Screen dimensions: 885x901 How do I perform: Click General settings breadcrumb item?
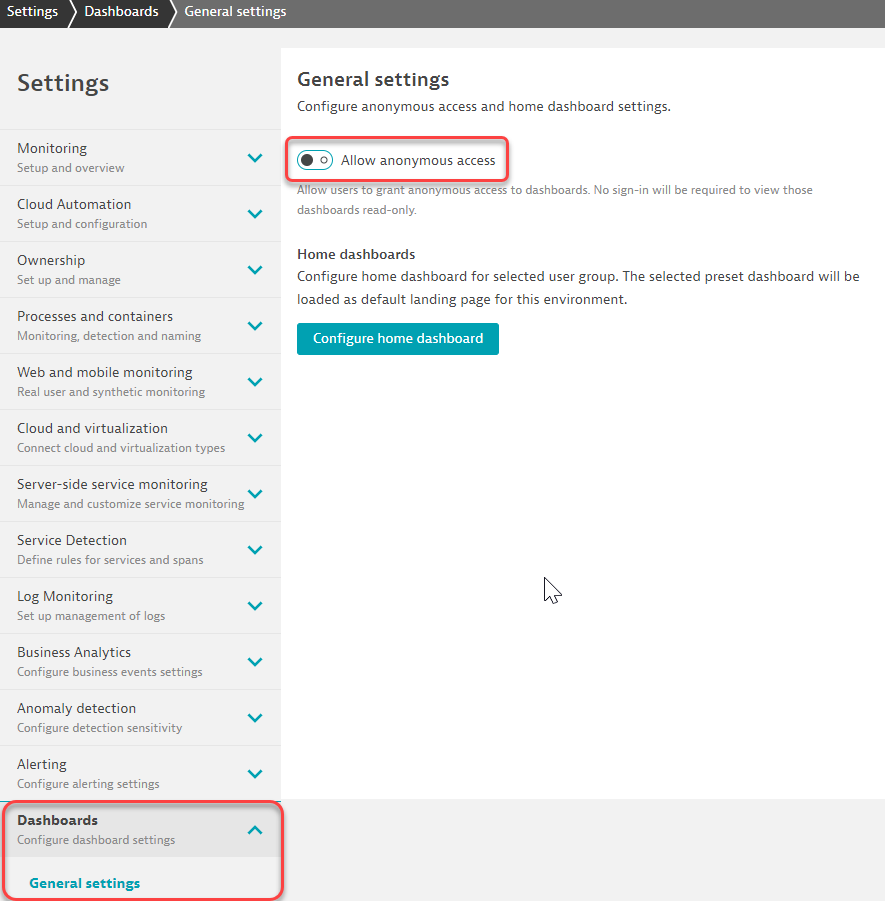click(235, 12)
